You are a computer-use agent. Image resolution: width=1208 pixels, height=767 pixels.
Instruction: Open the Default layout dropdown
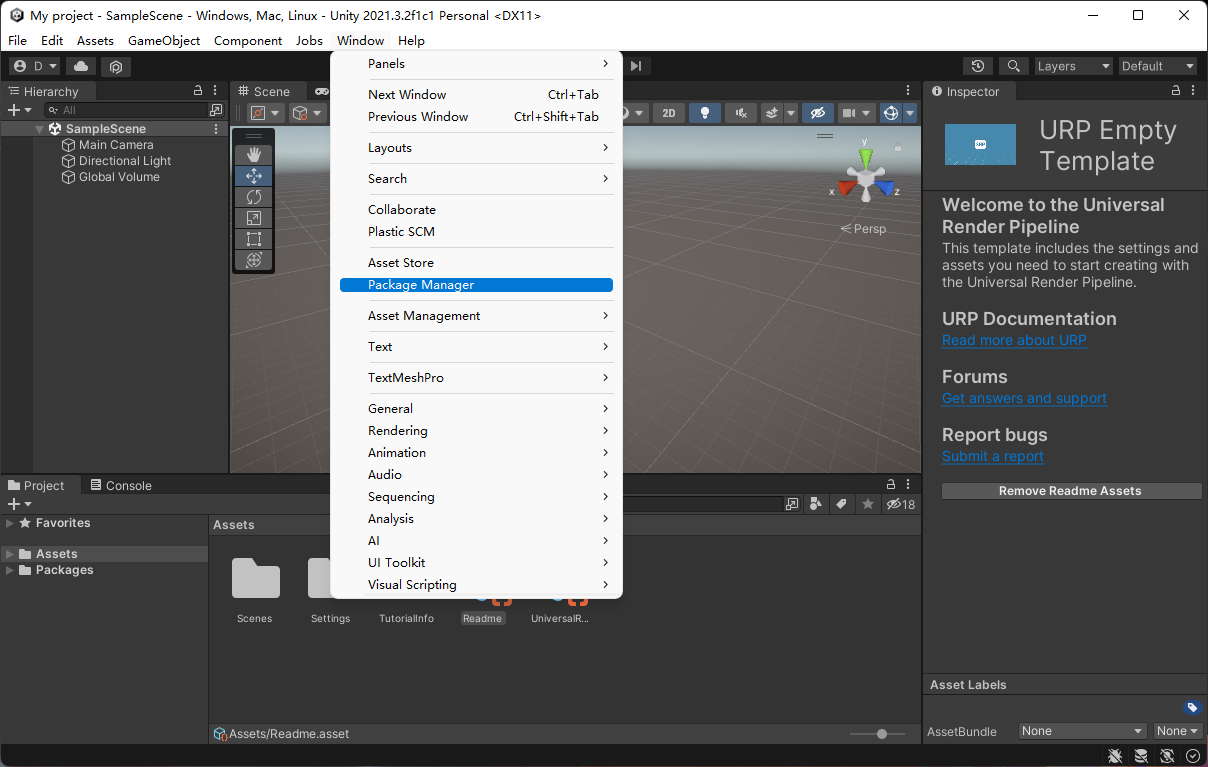pos(1157,66)
